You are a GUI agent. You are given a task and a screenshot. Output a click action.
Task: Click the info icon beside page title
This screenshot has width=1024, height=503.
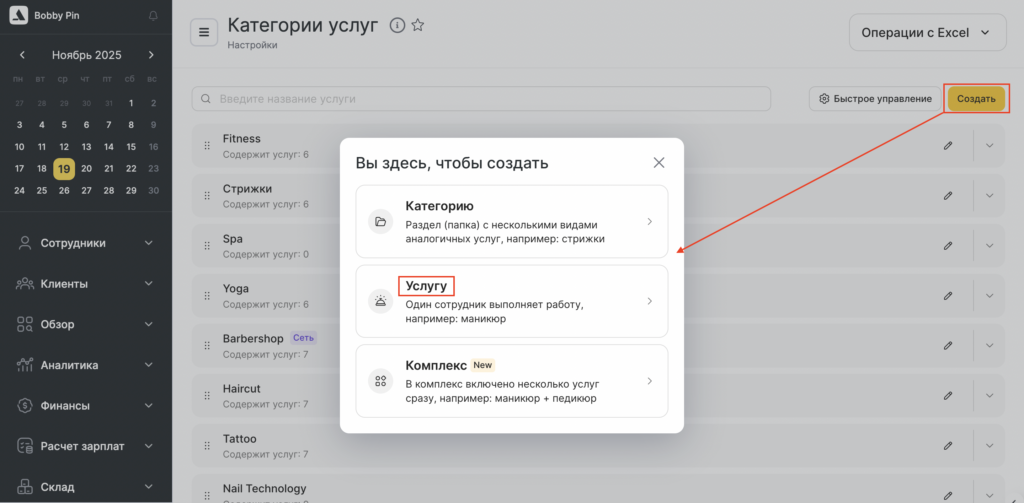tap(397, 26)
